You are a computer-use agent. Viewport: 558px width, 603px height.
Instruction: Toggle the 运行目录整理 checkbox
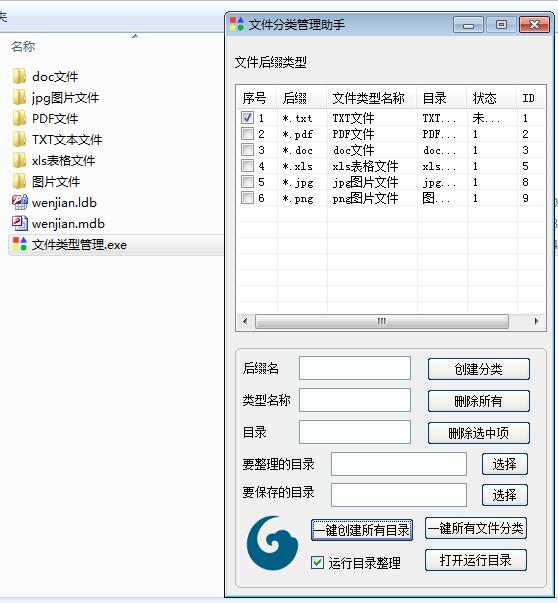(317, 563)
